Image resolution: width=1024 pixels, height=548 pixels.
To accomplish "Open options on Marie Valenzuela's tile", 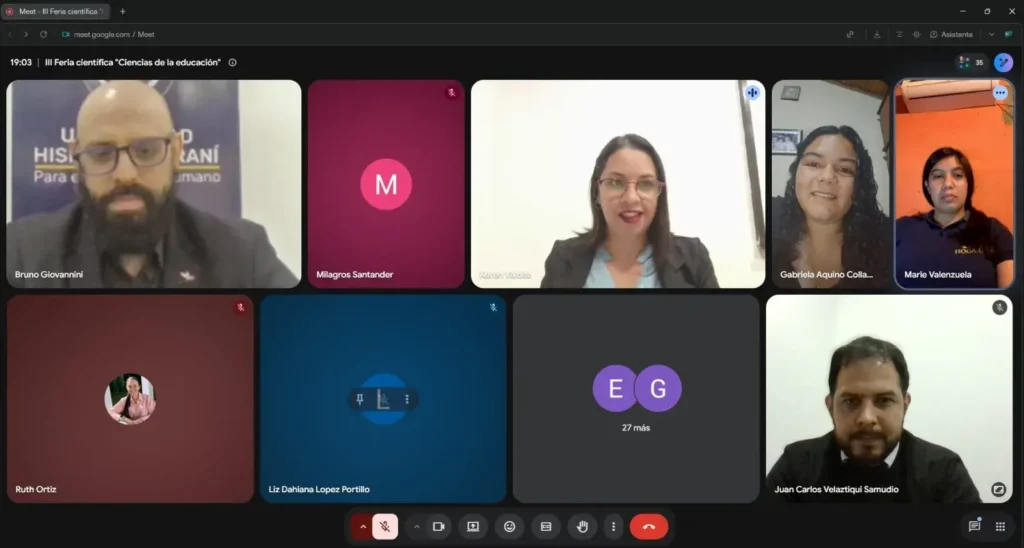I will [x=1000, y=93].
